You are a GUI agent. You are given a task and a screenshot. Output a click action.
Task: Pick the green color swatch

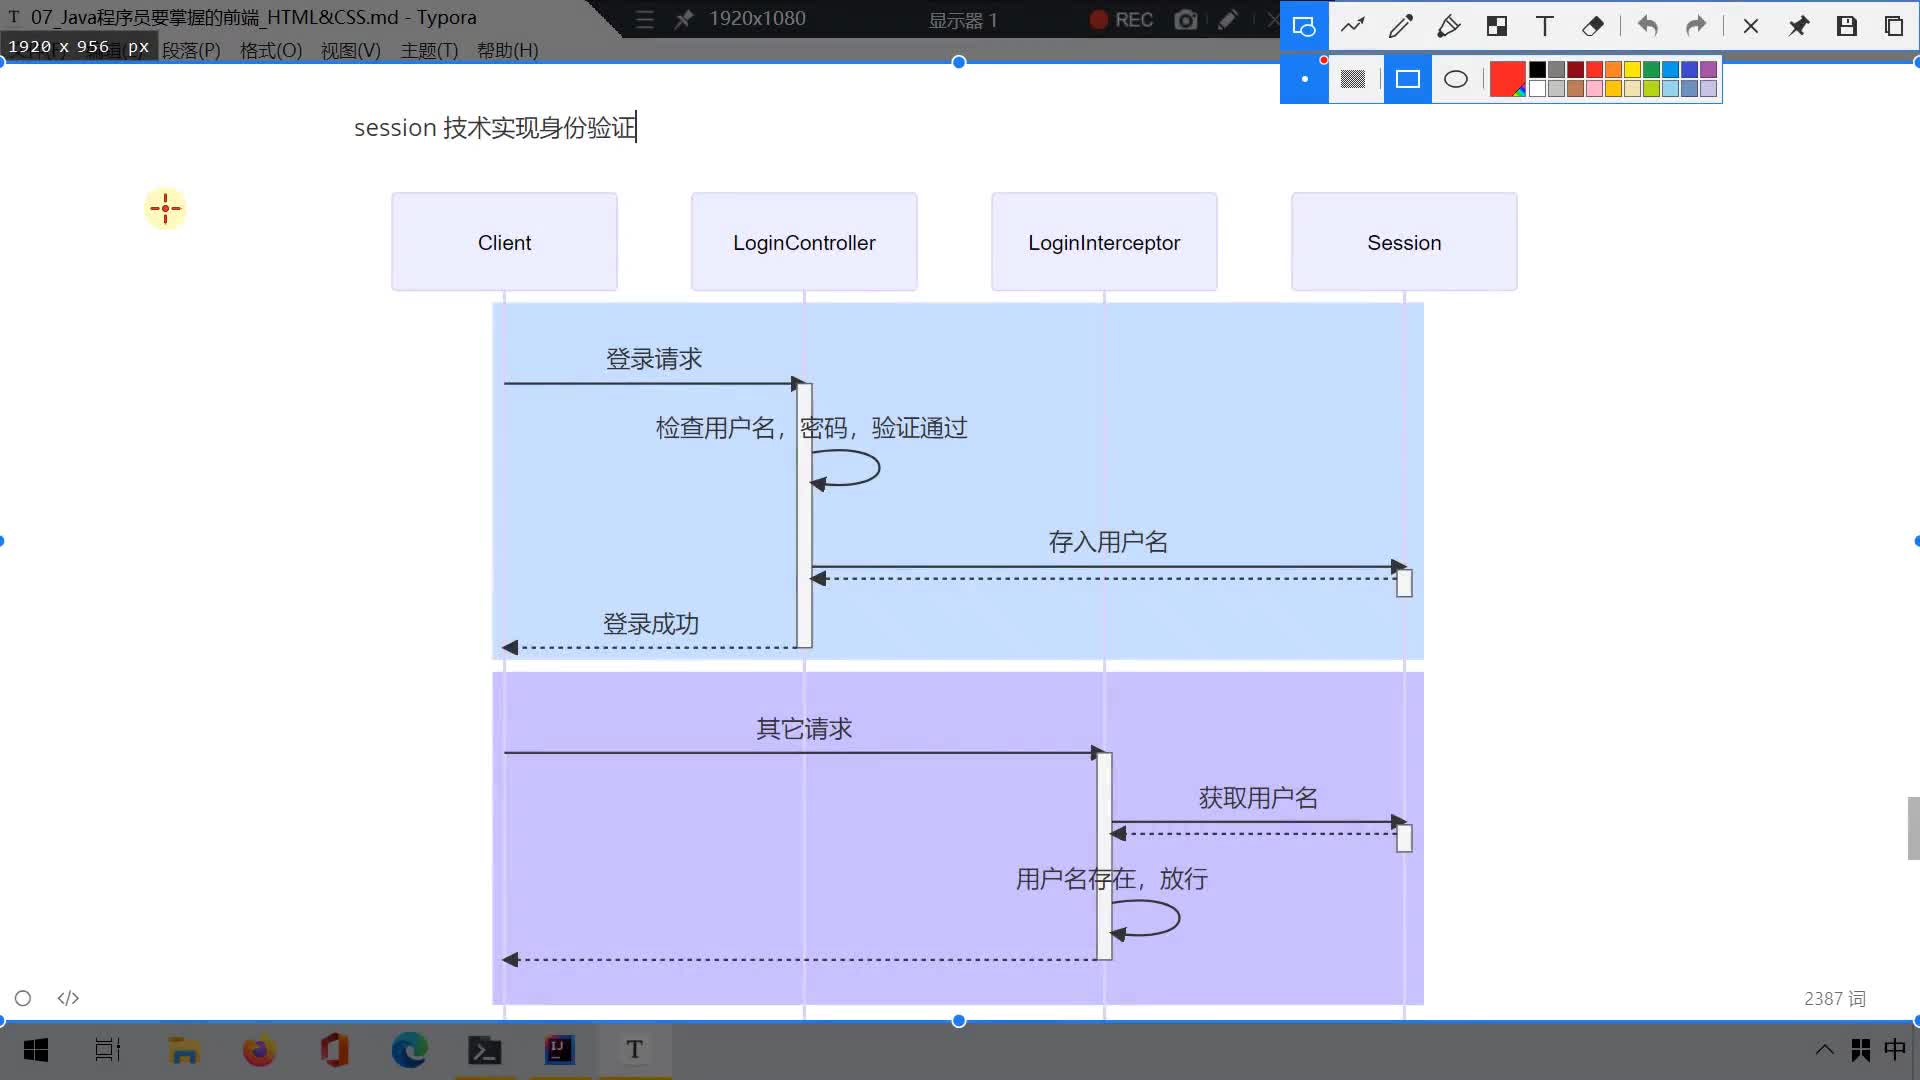tap(1651, 69)
